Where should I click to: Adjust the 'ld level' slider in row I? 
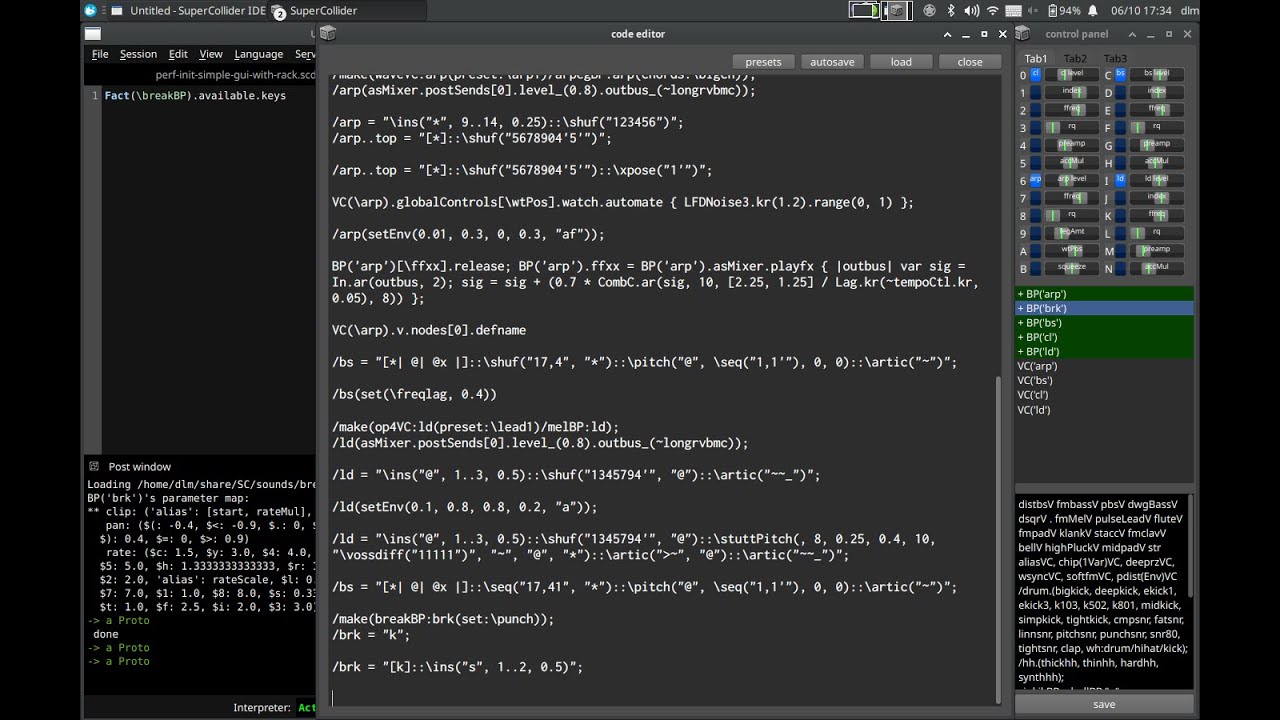tap(1156, 180)
